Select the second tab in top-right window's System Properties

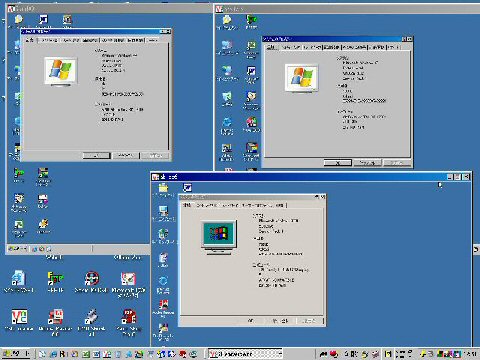pos(291,47)
